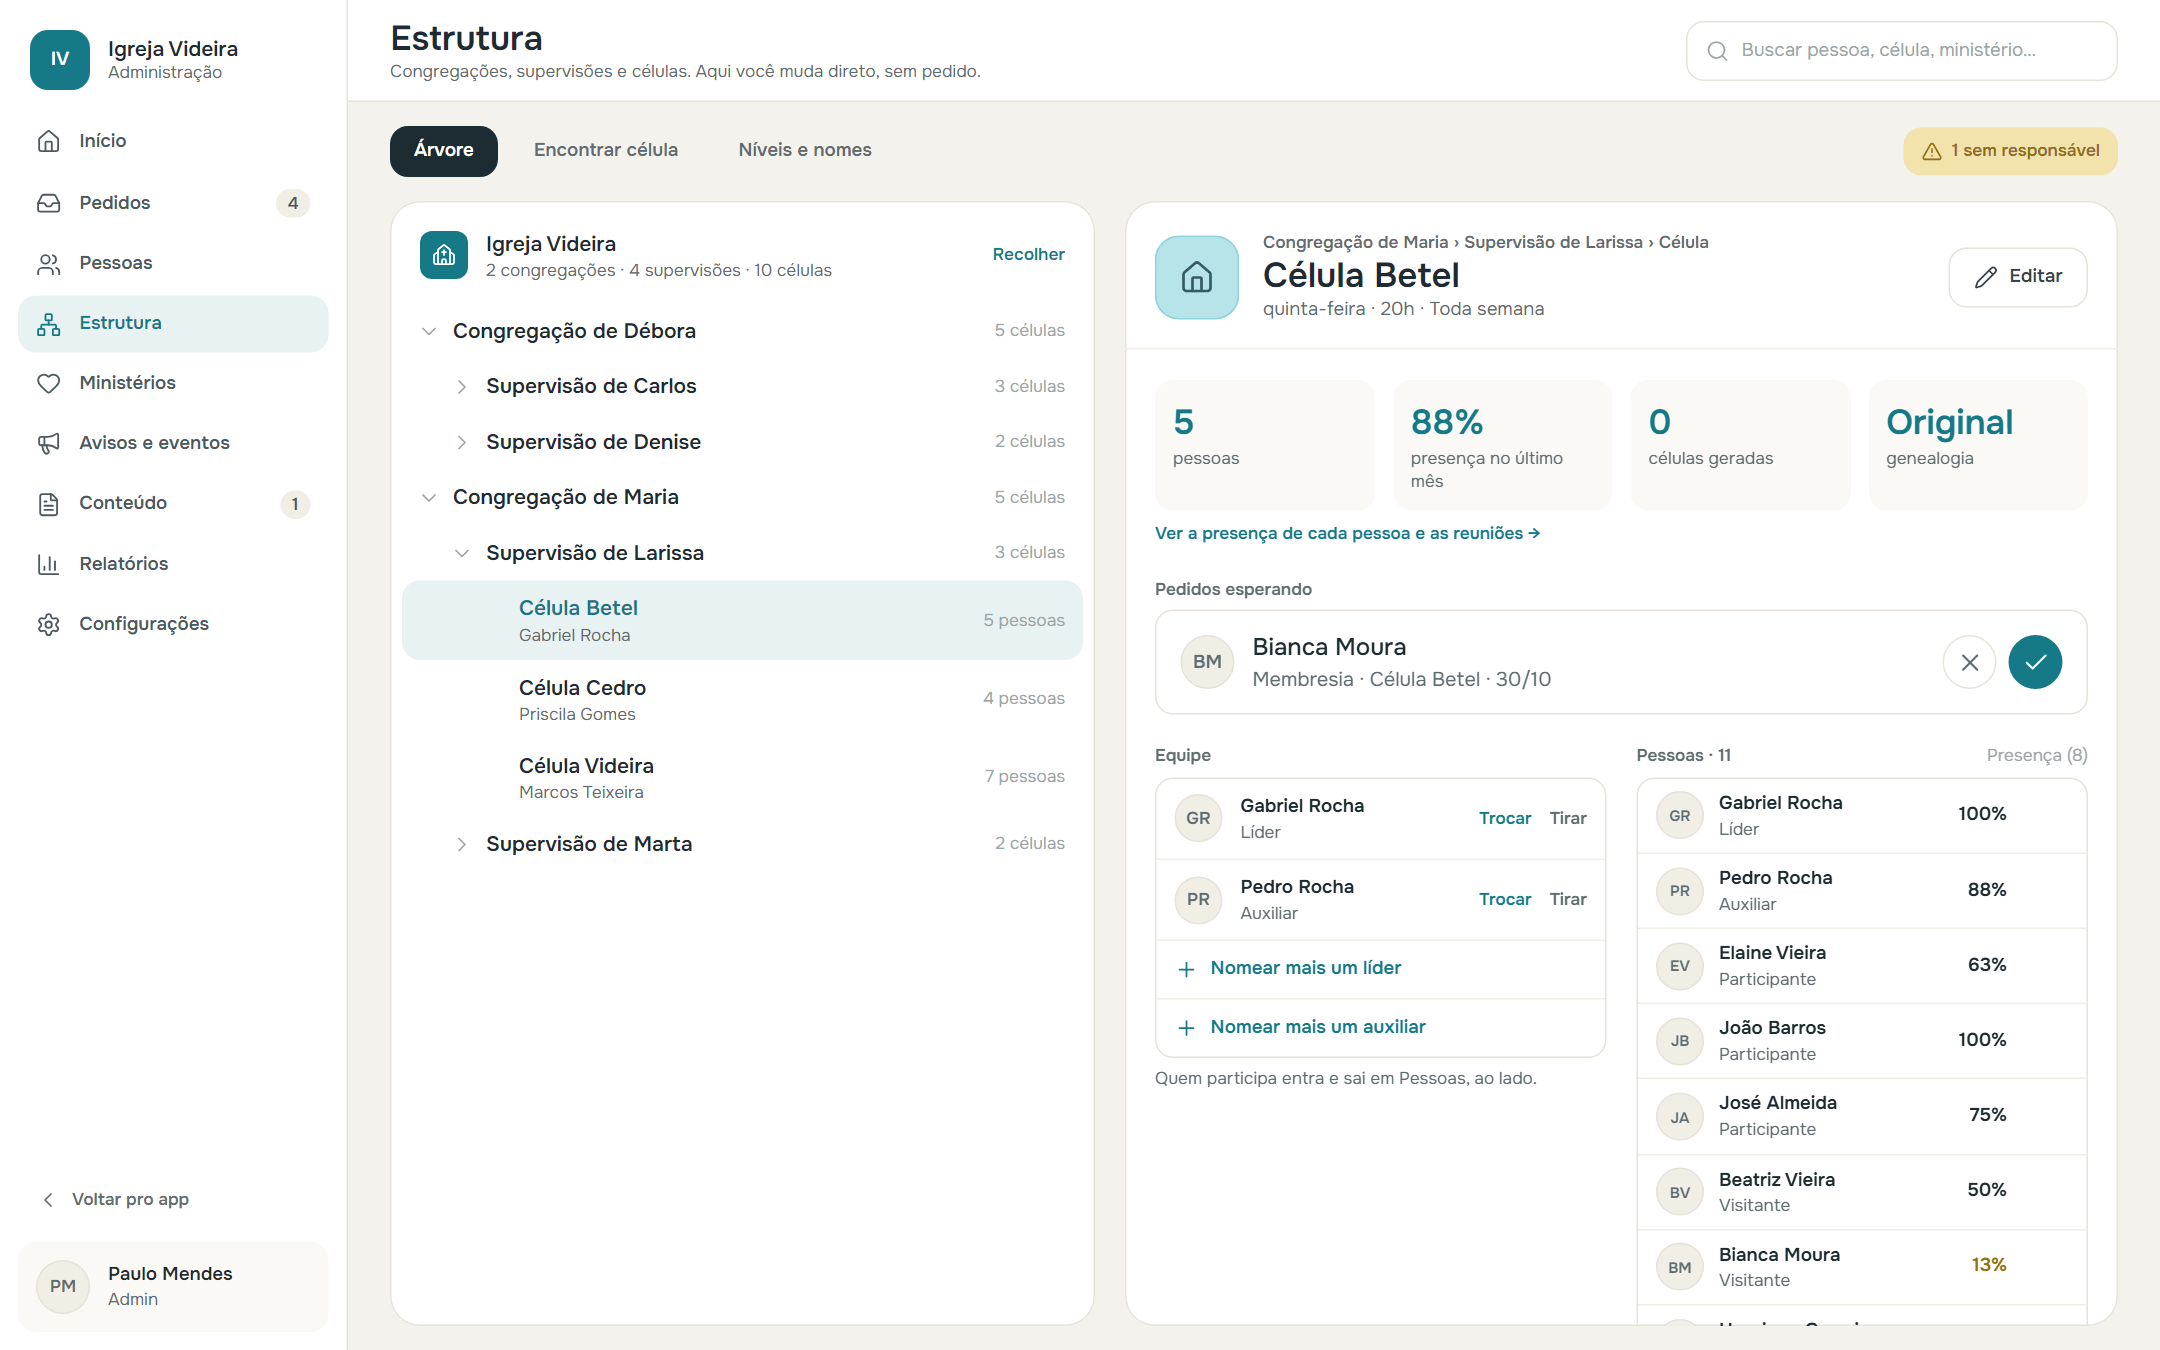Reject Bianca Moura's request with the X
Viewport: 2160px width, 1350px height.
point(1969,662)
